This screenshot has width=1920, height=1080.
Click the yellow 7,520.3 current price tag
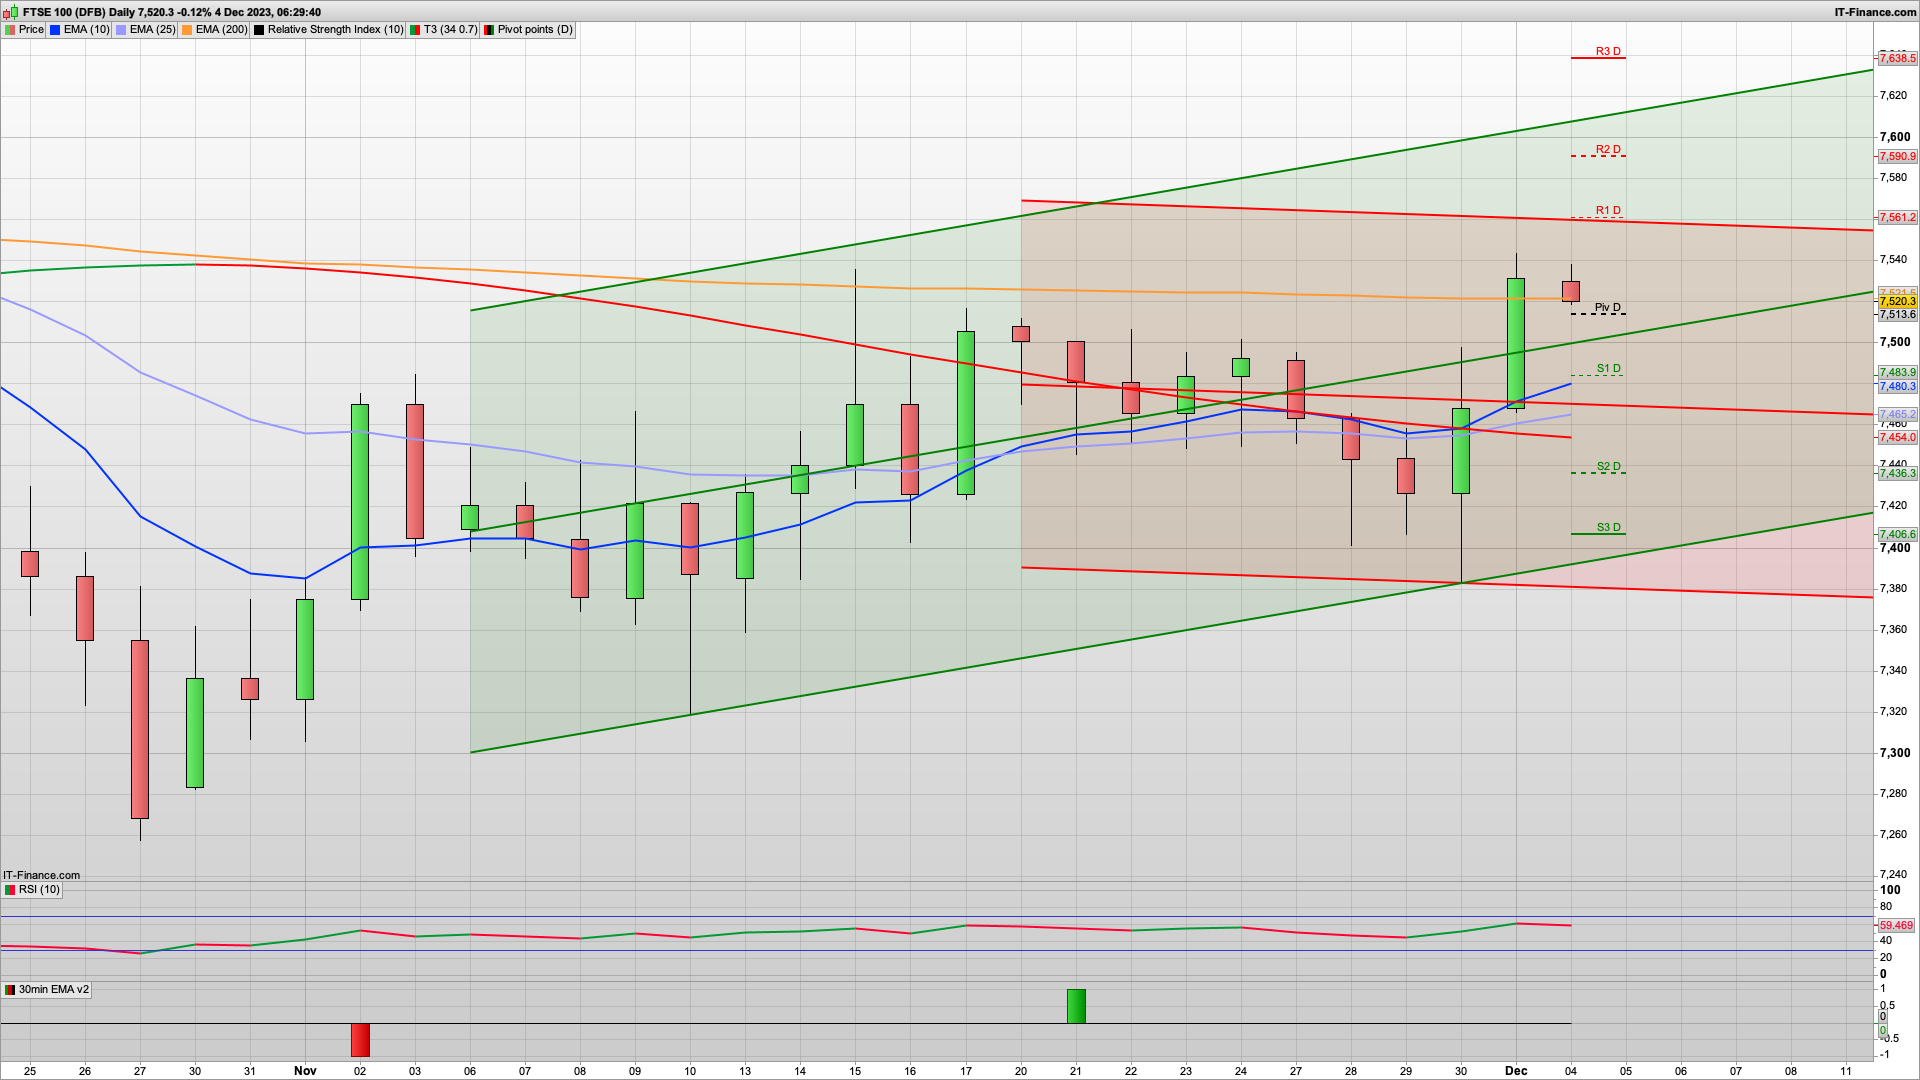click(1897, 301)
